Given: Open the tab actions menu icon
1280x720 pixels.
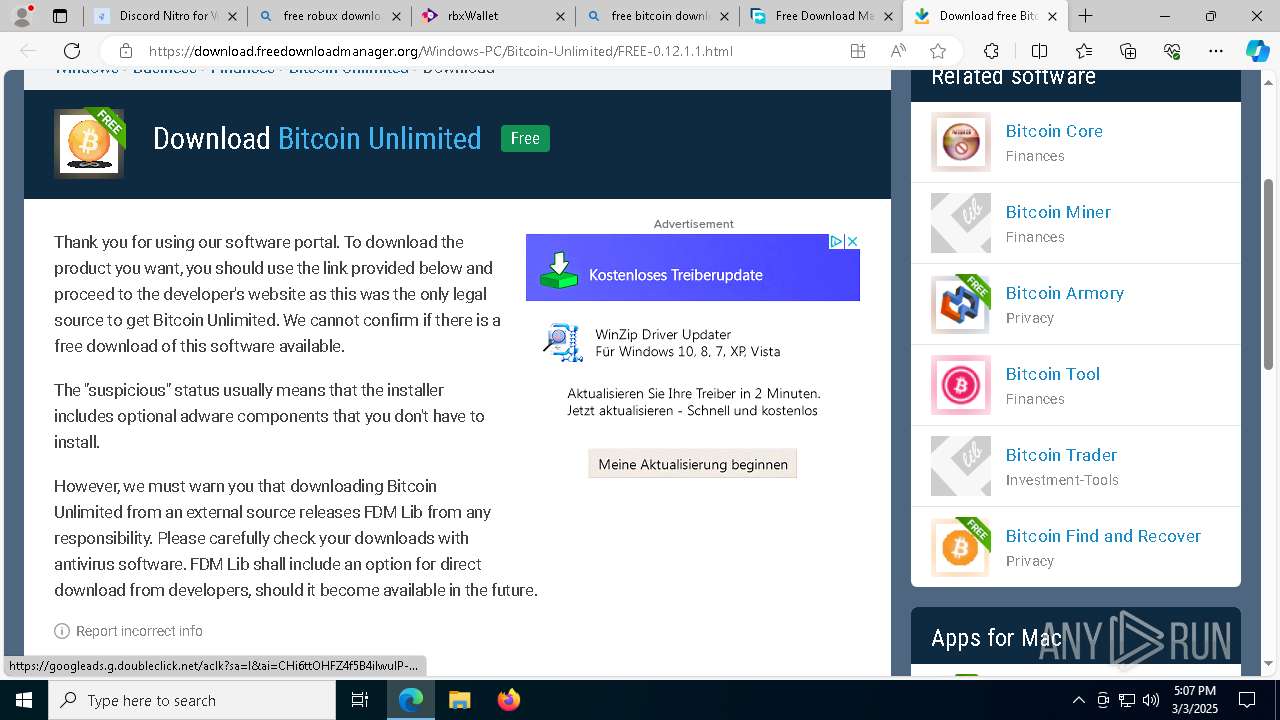Looking at the screenshot, I should (x=60, y=16).
